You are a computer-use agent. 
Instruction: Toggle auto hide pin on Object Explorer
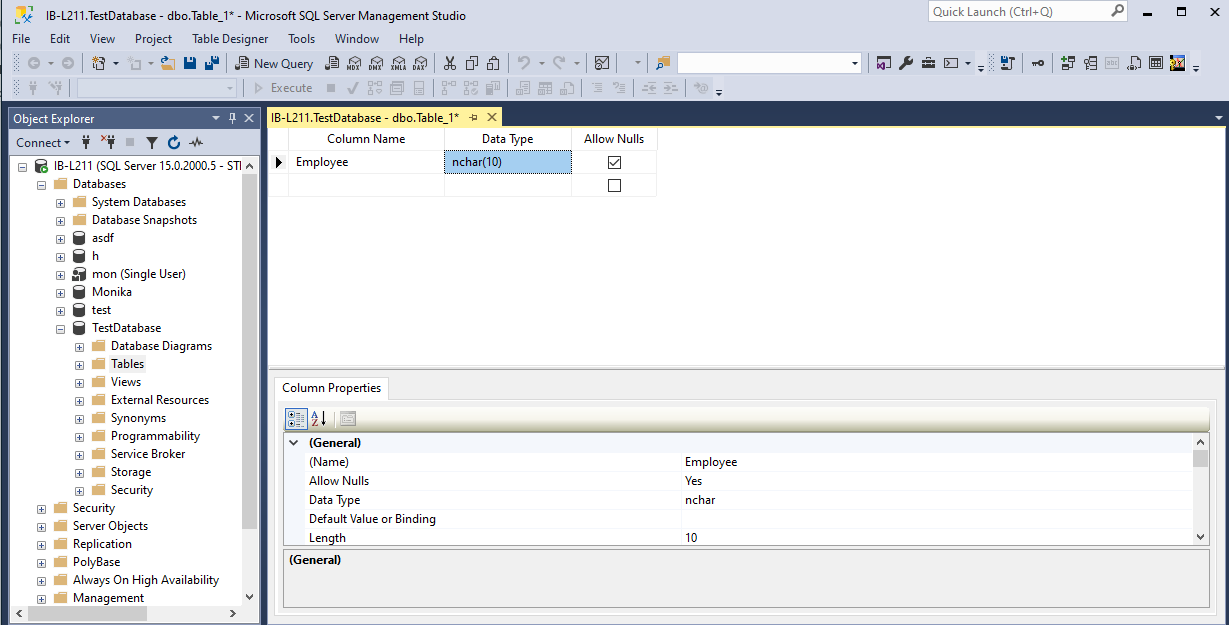point(232,118)
